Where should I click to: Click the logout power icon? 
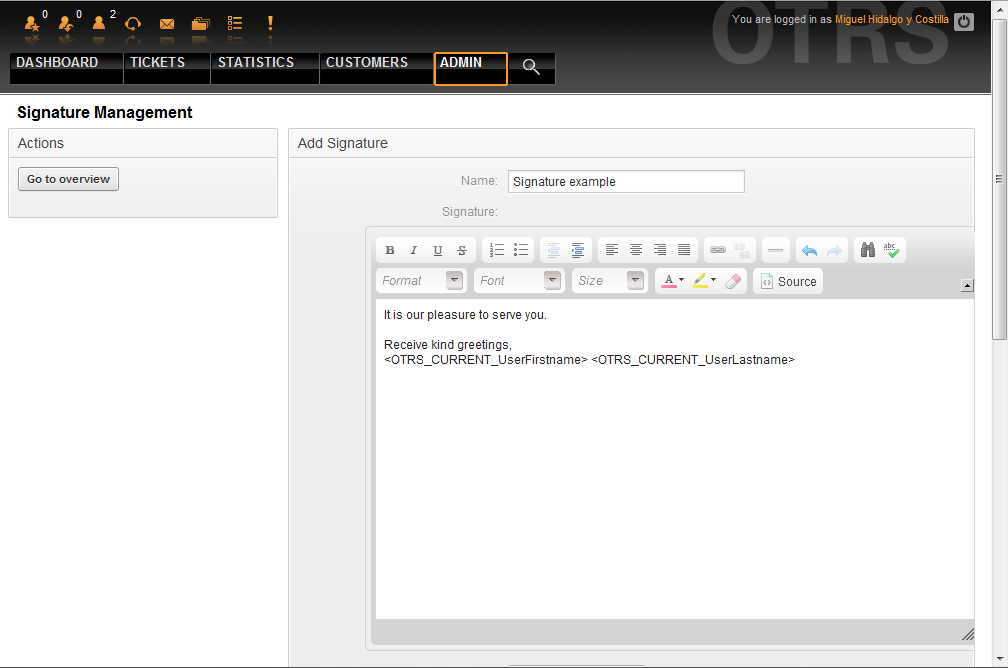963,21
